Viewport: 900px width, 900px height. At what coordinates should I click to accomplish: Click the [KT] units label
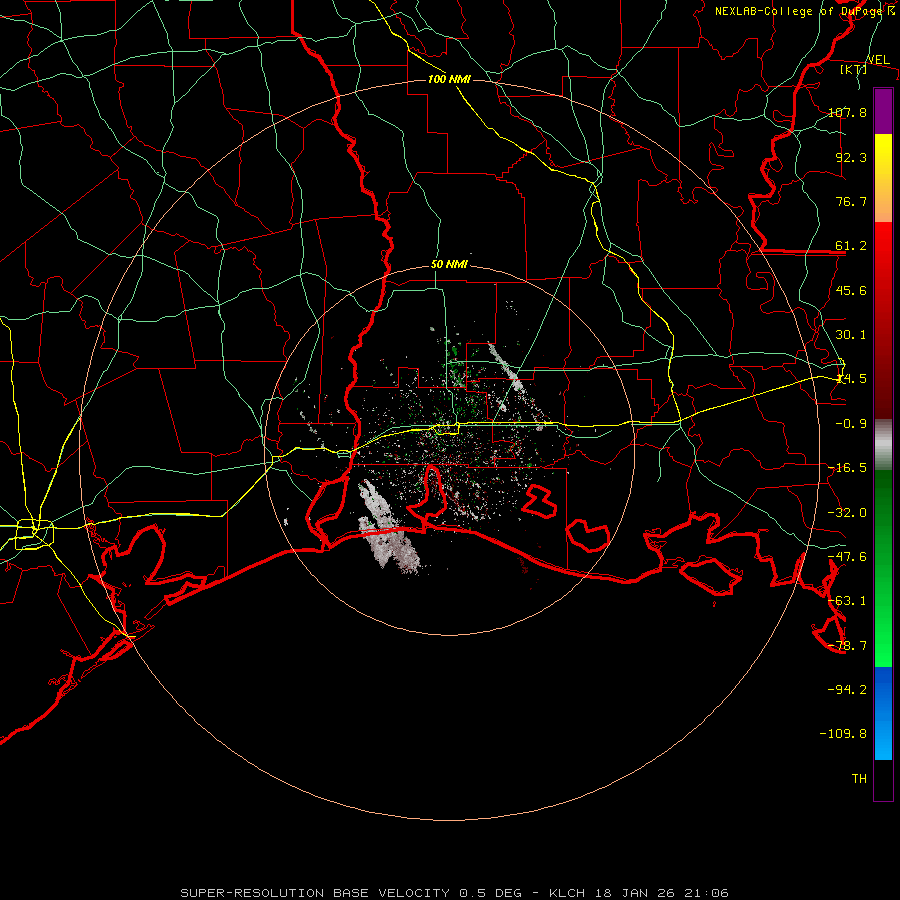click(x=854, y=69)
